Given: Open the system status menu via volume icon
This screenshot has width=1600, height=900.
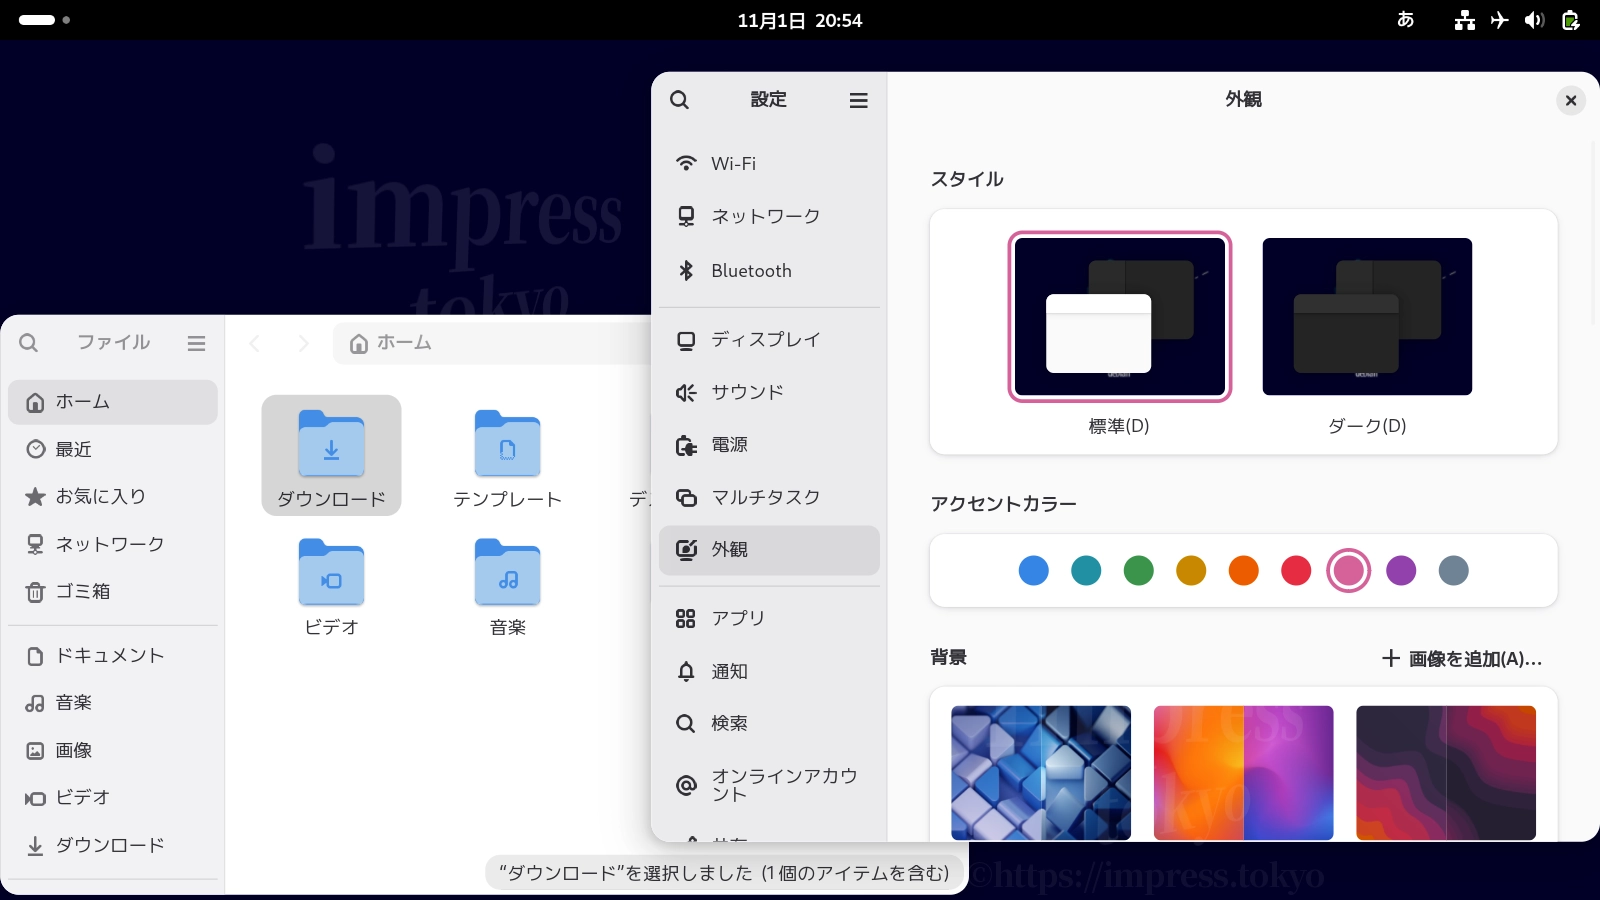Looking at the screenshot, I should [1534, 20].
